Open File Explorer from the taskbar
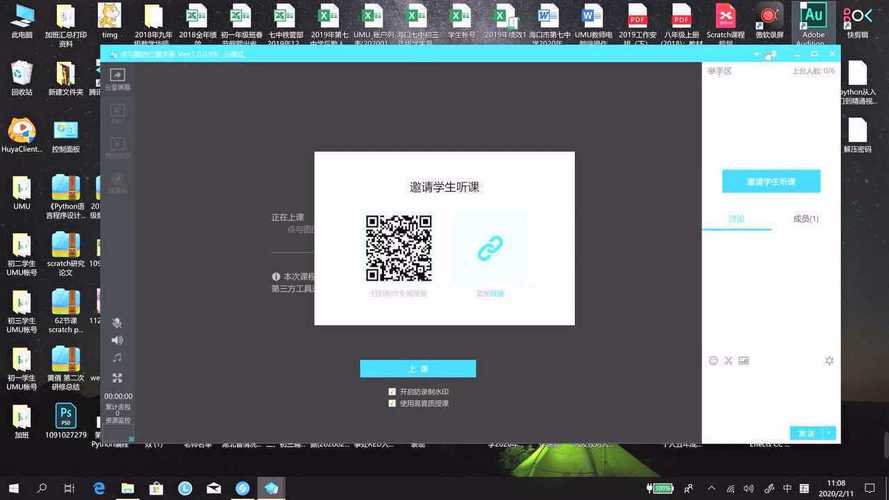Screen dimensions: 889x500 pyautogui.click(x=128, y=488)
